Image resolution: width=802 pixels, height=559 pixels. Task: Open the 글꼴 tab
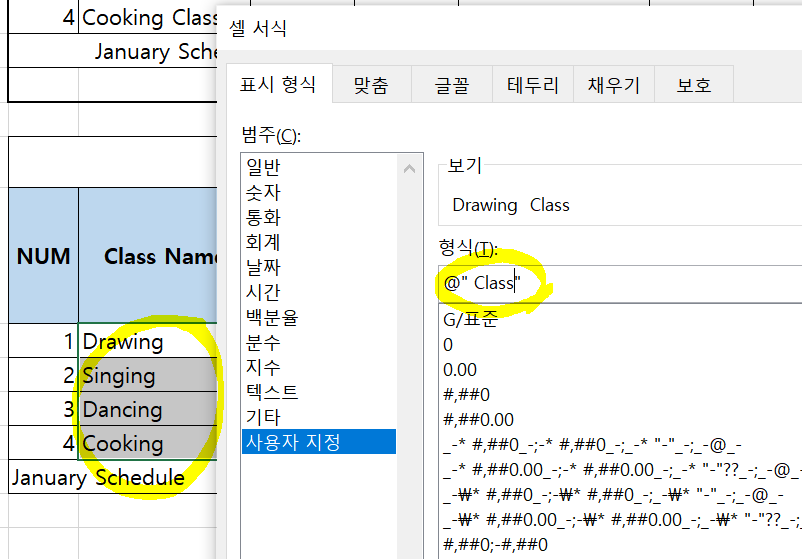452,85
